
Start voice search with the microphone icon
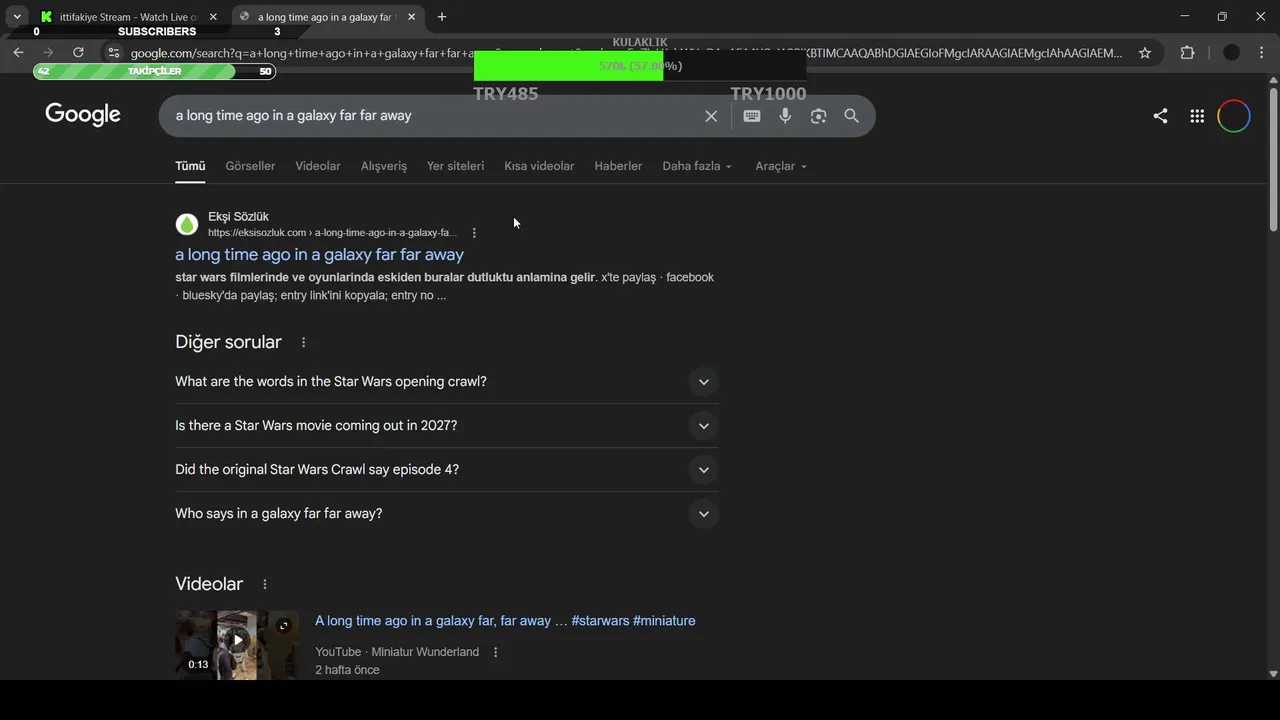785,116
